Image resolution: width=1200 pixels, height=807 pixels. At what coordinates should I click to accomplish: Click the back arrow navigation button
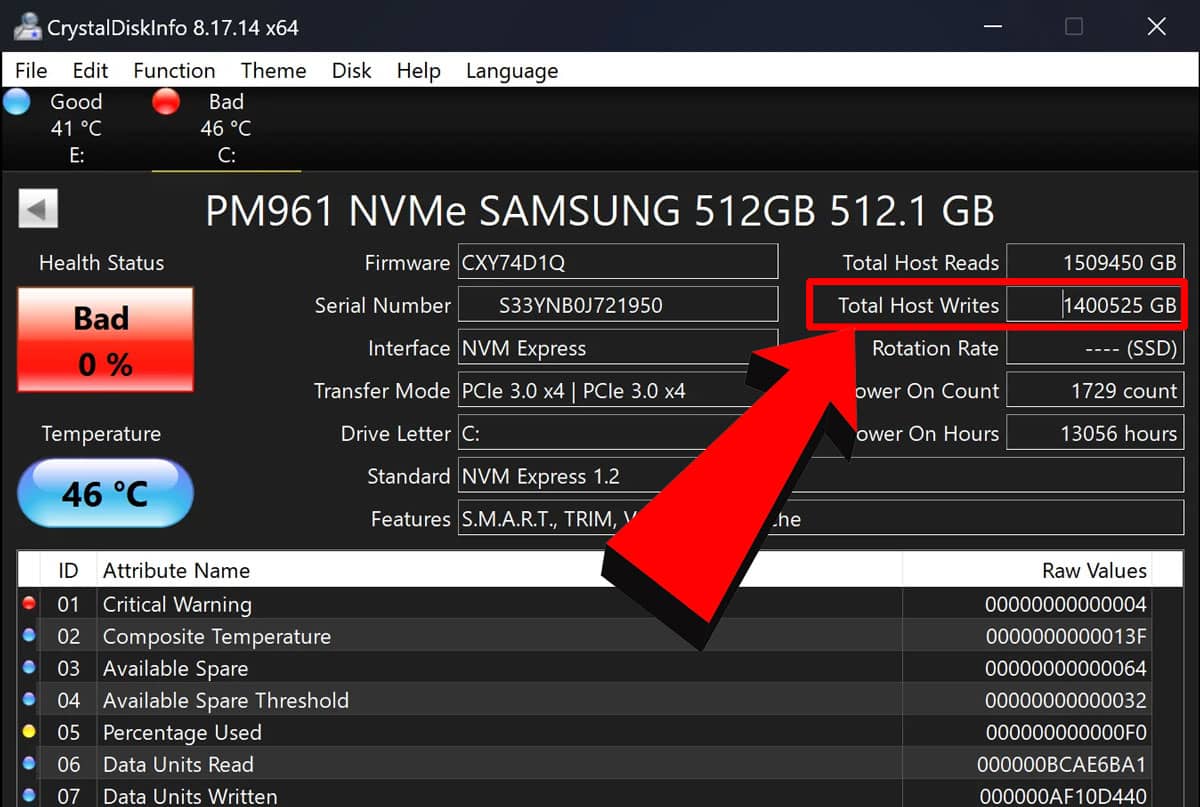pos(38,208)
